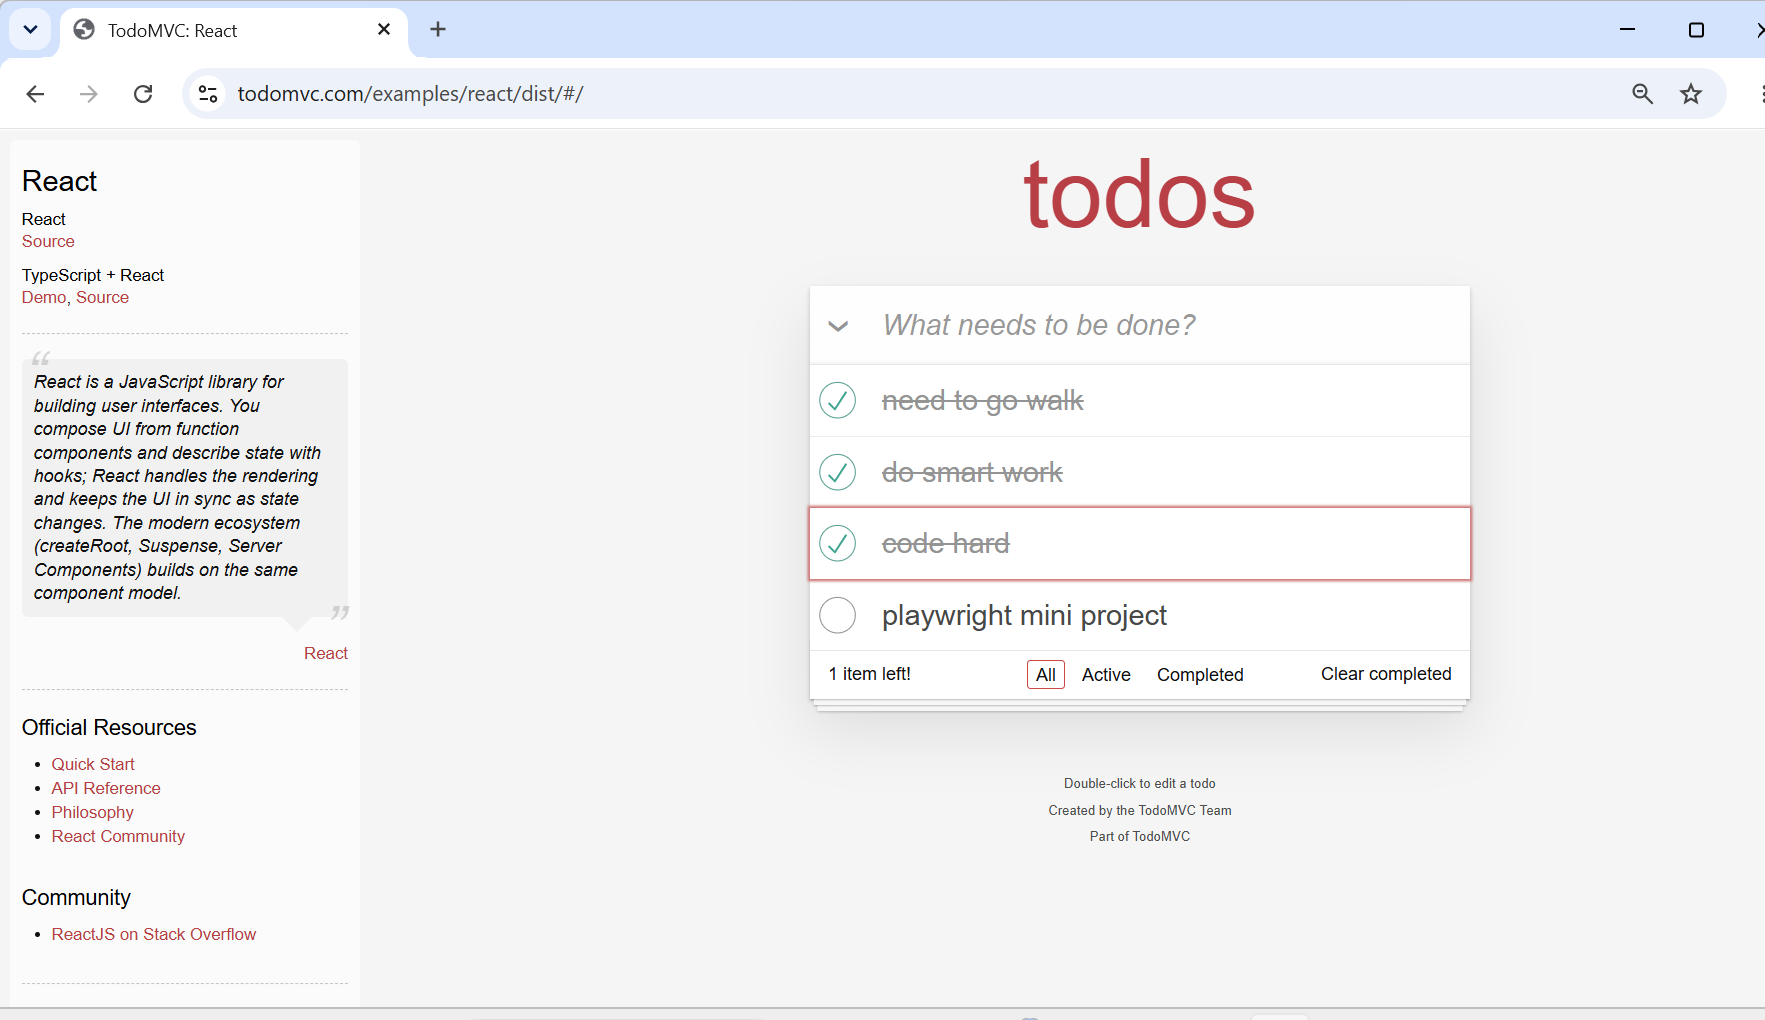Image resolution: width=1765 pixels, height=1020 pixels.
Task: Click the big 'todos' heading
Action: 1139,195
